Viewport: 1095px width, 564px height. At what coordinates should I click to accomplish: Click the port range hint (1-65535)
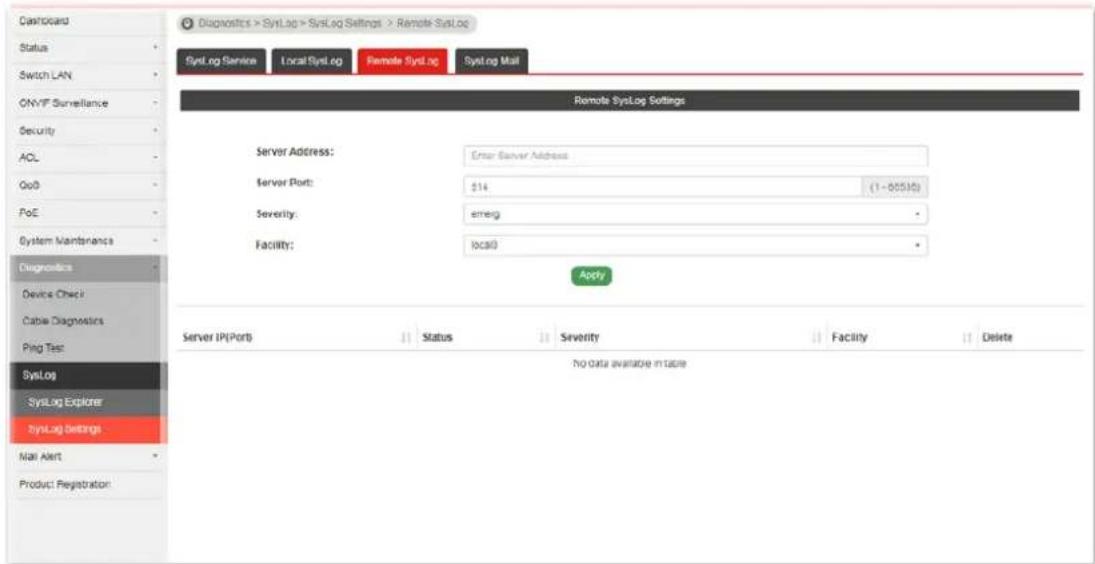point(897,187)
